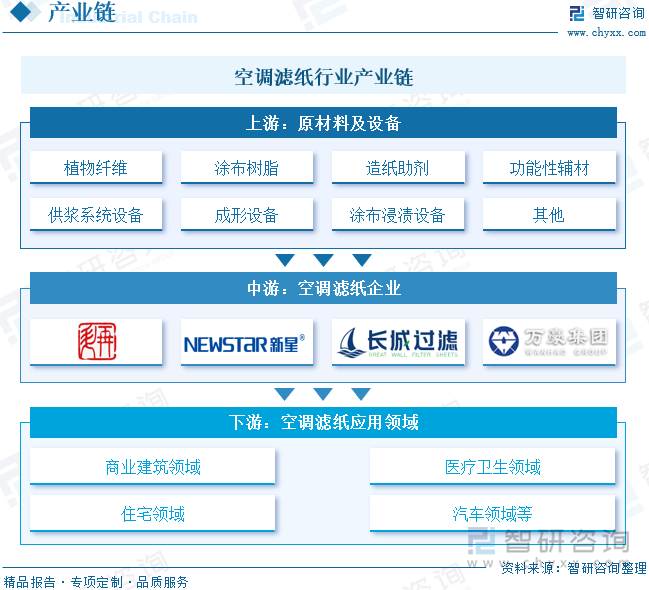This screenshot has width=649, height=590.
Task: Select the 产业链 heading text
Action: (82, 12)
